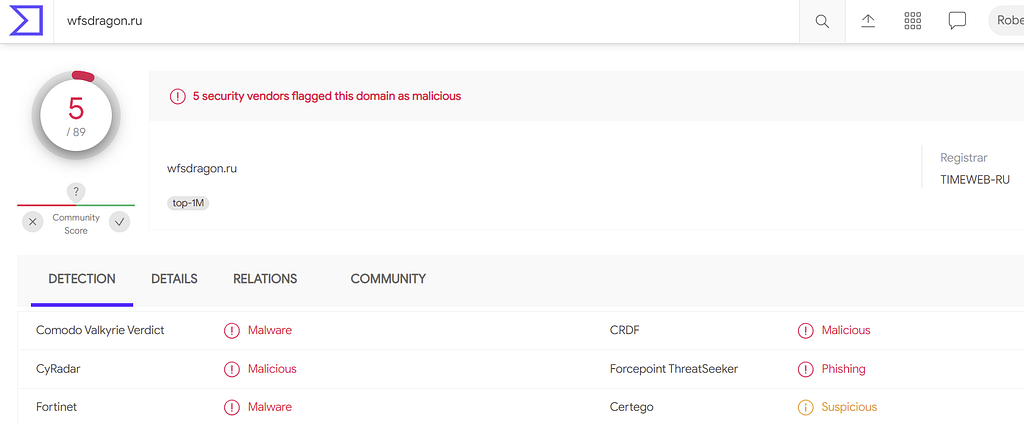
Task: Open the user account button
Action: (x=1006, y=21)
